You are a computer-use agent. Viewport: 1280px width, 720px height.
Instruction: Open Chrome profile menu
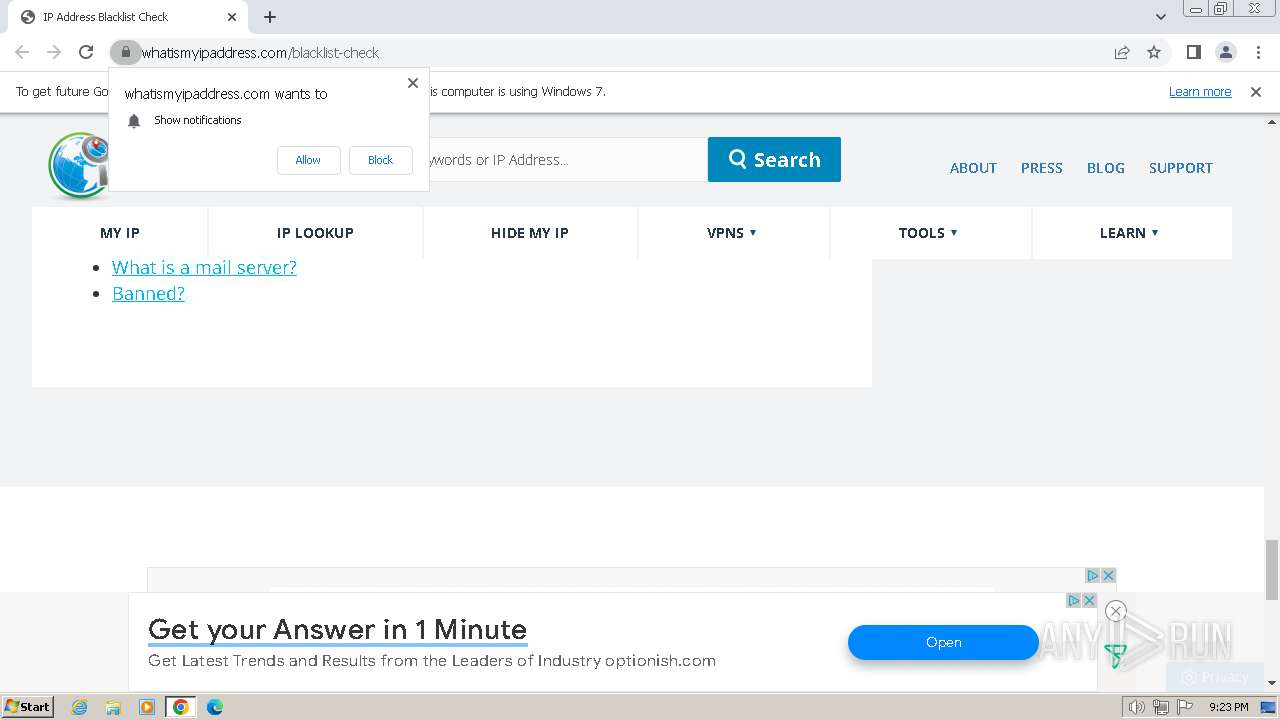(x=1225, y=52)
